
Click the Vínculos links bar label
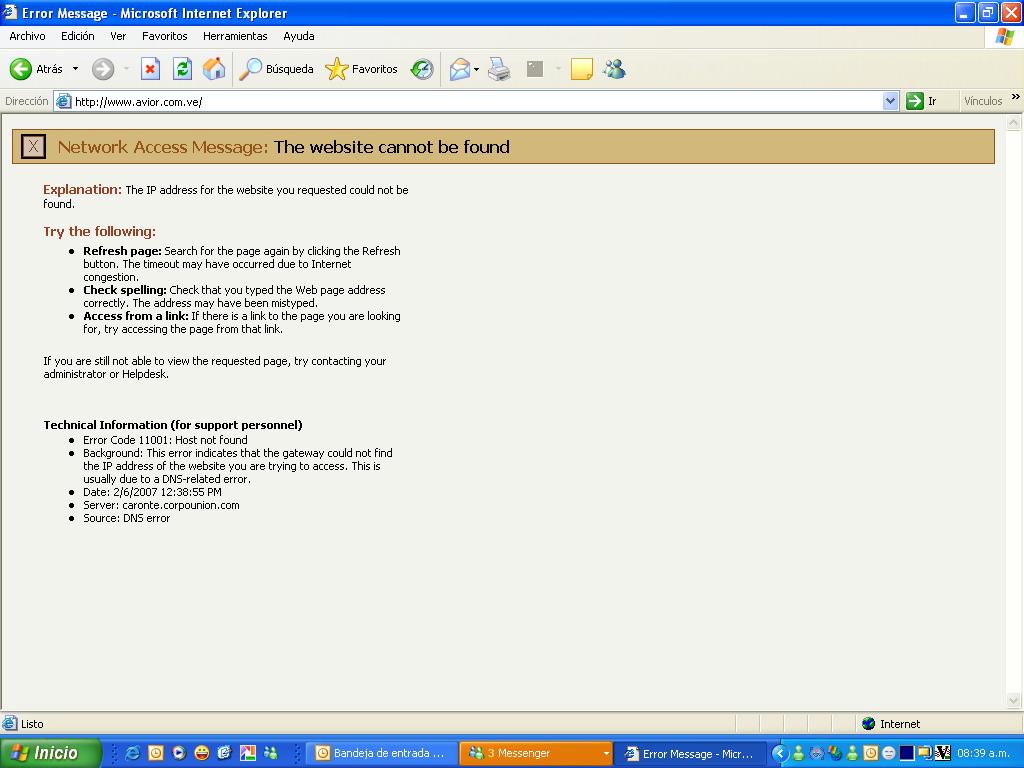pos(983,101)
